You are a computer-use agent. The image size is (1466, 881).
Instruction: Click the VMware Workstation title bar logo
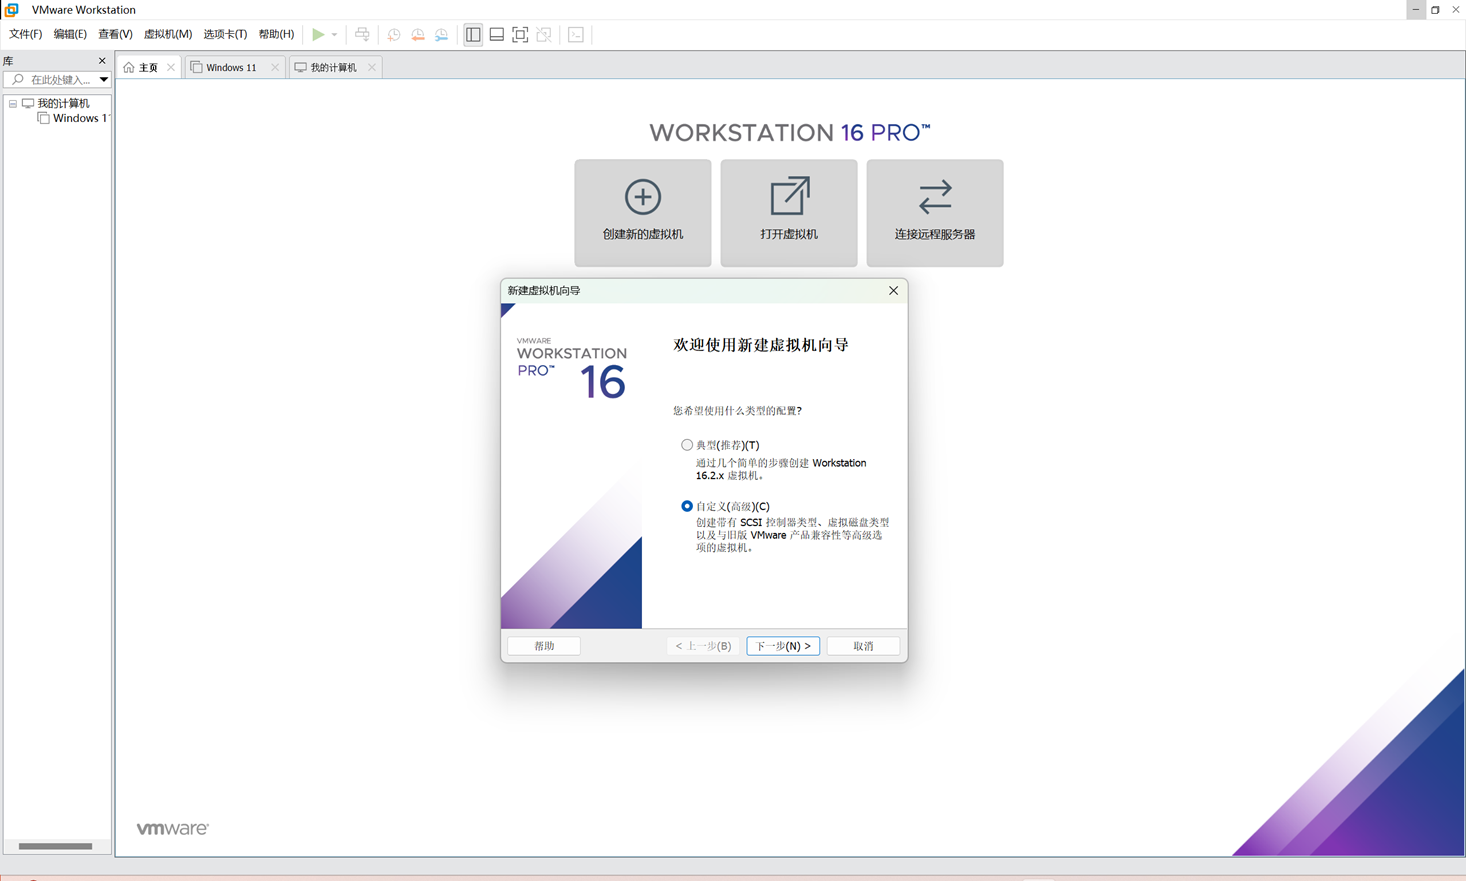12,10
